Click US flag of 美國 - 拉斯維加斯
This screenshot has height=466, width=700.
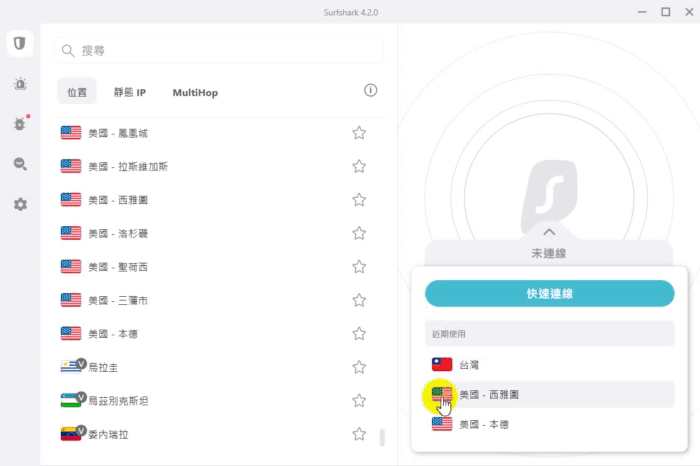coord(71,166)
